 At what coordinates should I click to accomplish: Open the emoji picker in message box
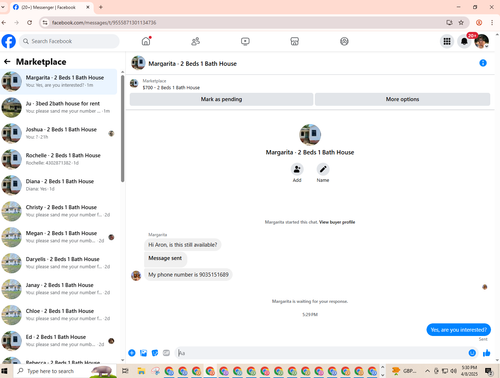click(x=472, y=353)
